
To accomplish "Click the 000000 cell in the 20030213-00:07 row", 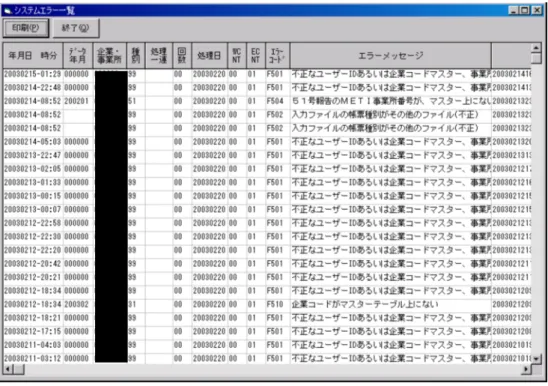I will tap(78, 209).
